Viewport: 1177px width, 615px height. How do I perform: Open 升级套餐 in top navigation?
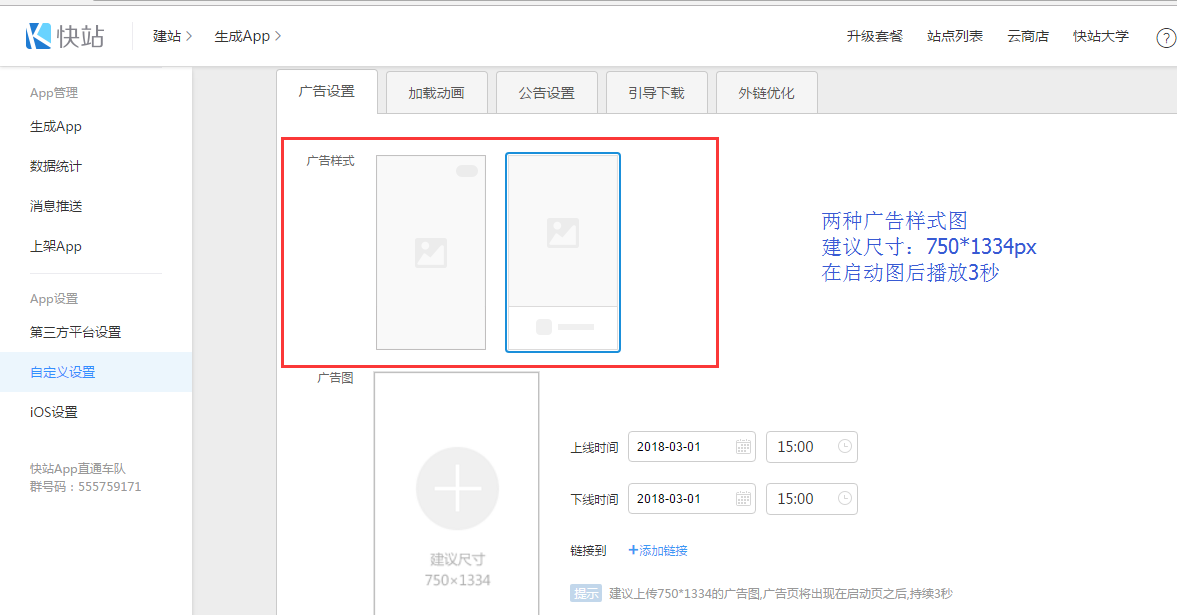pyautogui.click(x=874, y=36)
